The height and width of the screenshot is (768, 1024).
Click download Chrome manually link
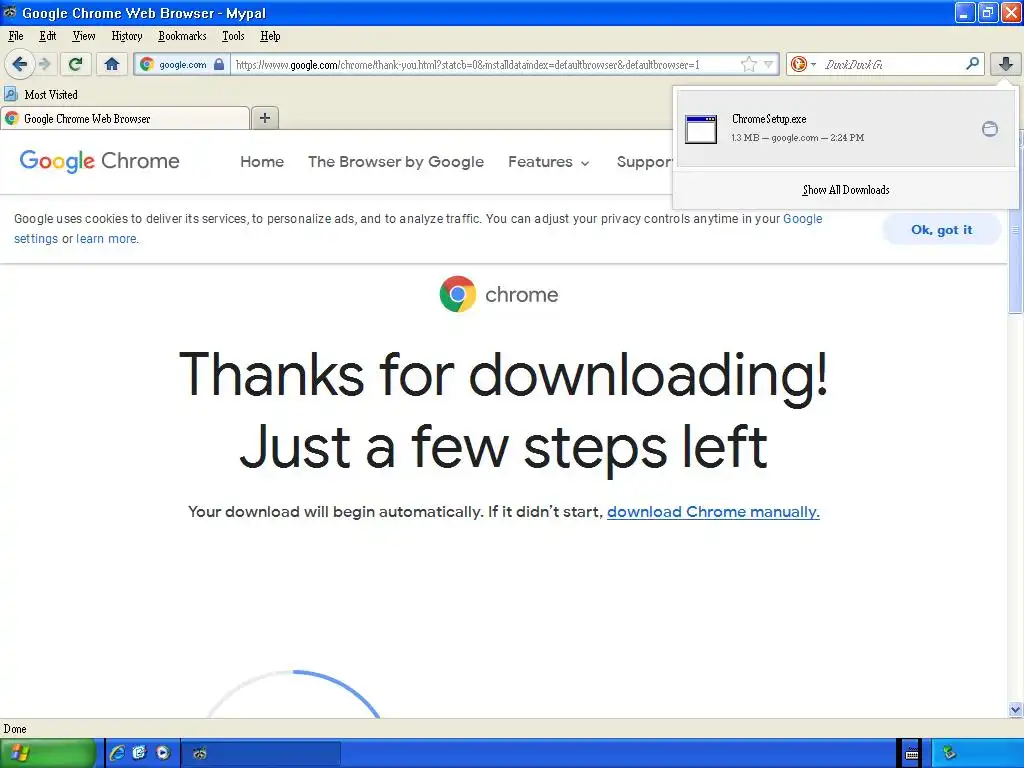(713, 512)
